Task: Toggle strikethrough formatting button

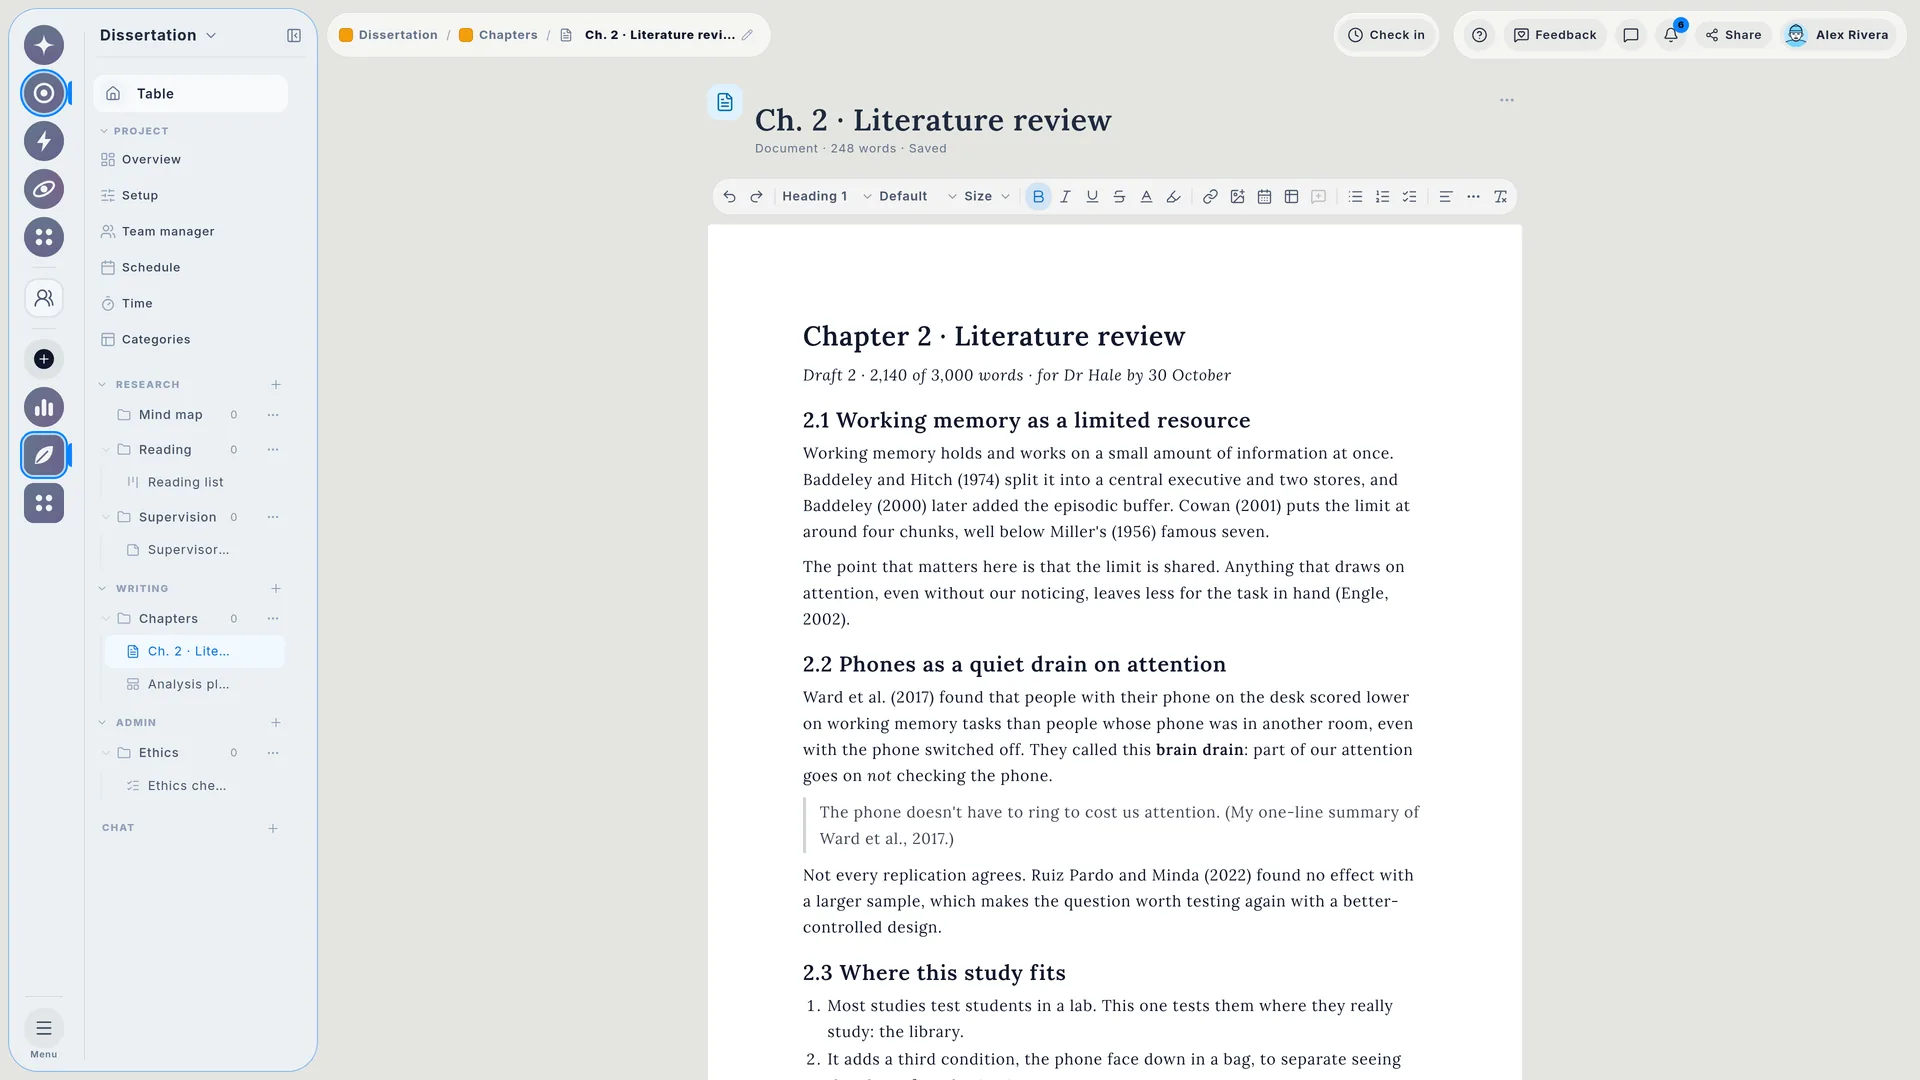Action: tap(1119, 197)
